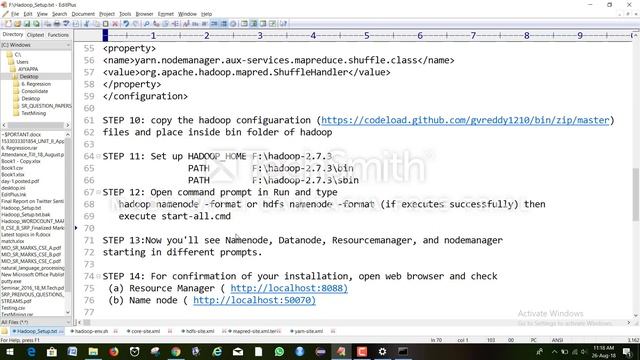The width and height of the screenshot is (640, 360).
Task: Click the Save All toolbar icon
Action: pos(36,24)
